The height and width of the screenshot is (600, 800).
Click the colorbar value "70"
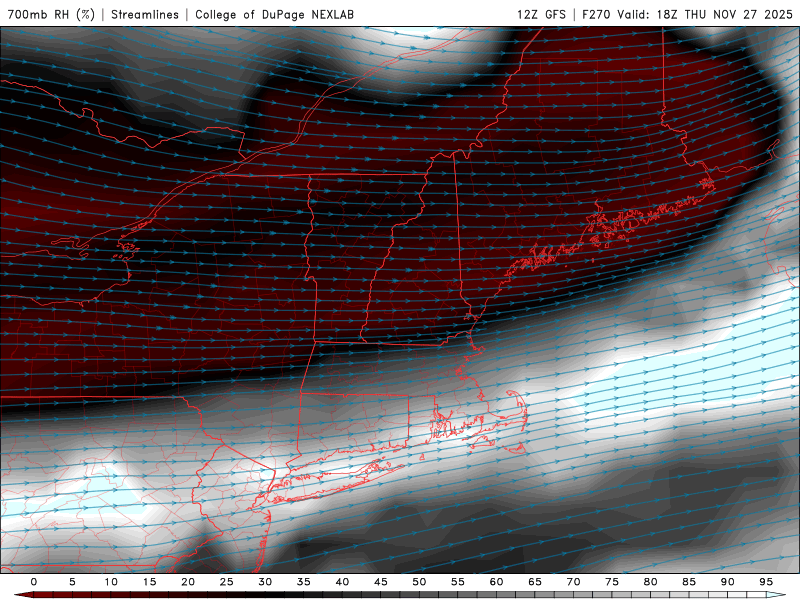tap(573, 582)
